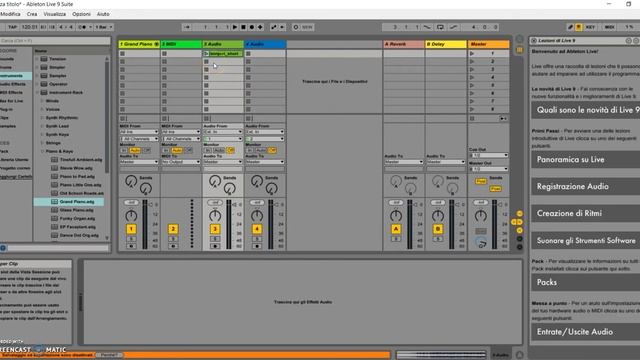
Task: Expand the Instrument Rack device
Action: pos(37,92)
